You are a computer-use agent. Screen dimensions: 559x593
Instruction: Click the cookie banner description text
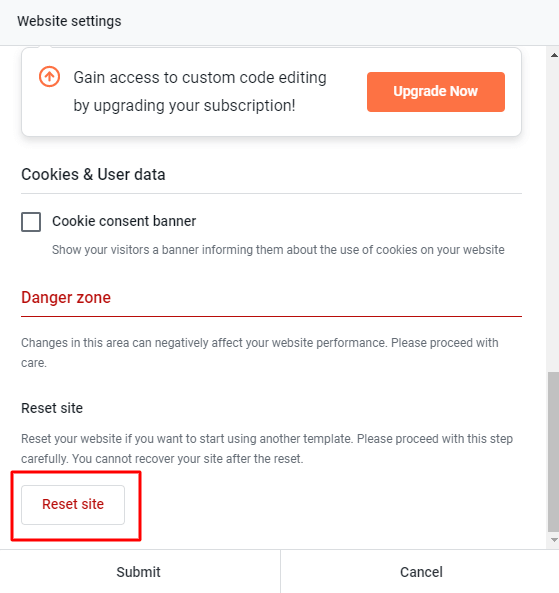(x=278, y=250)
